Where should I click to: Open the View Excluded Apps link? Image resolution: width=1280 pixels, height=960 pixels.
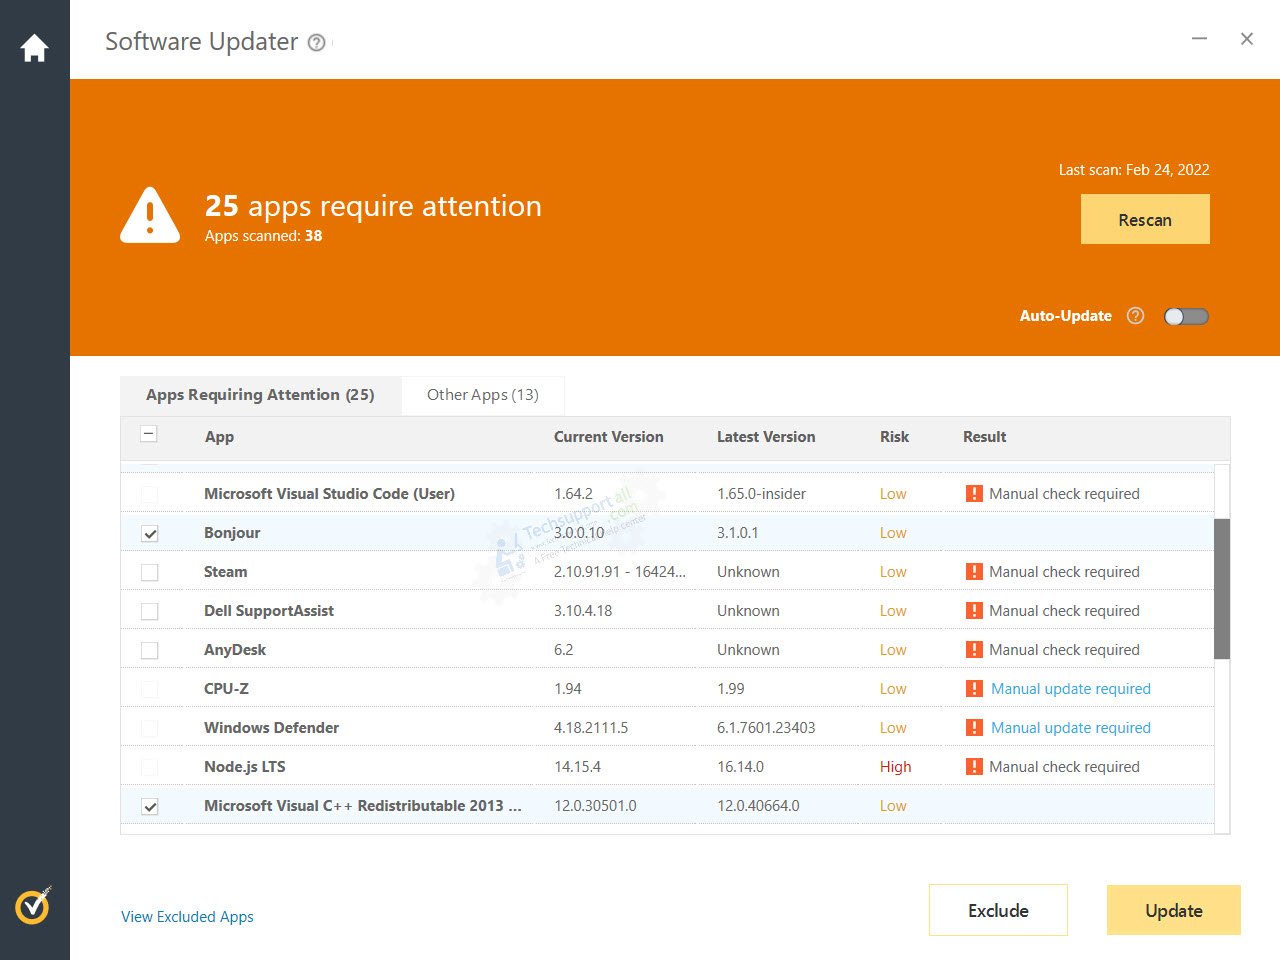pyautogui.click(x=187, y=917)
